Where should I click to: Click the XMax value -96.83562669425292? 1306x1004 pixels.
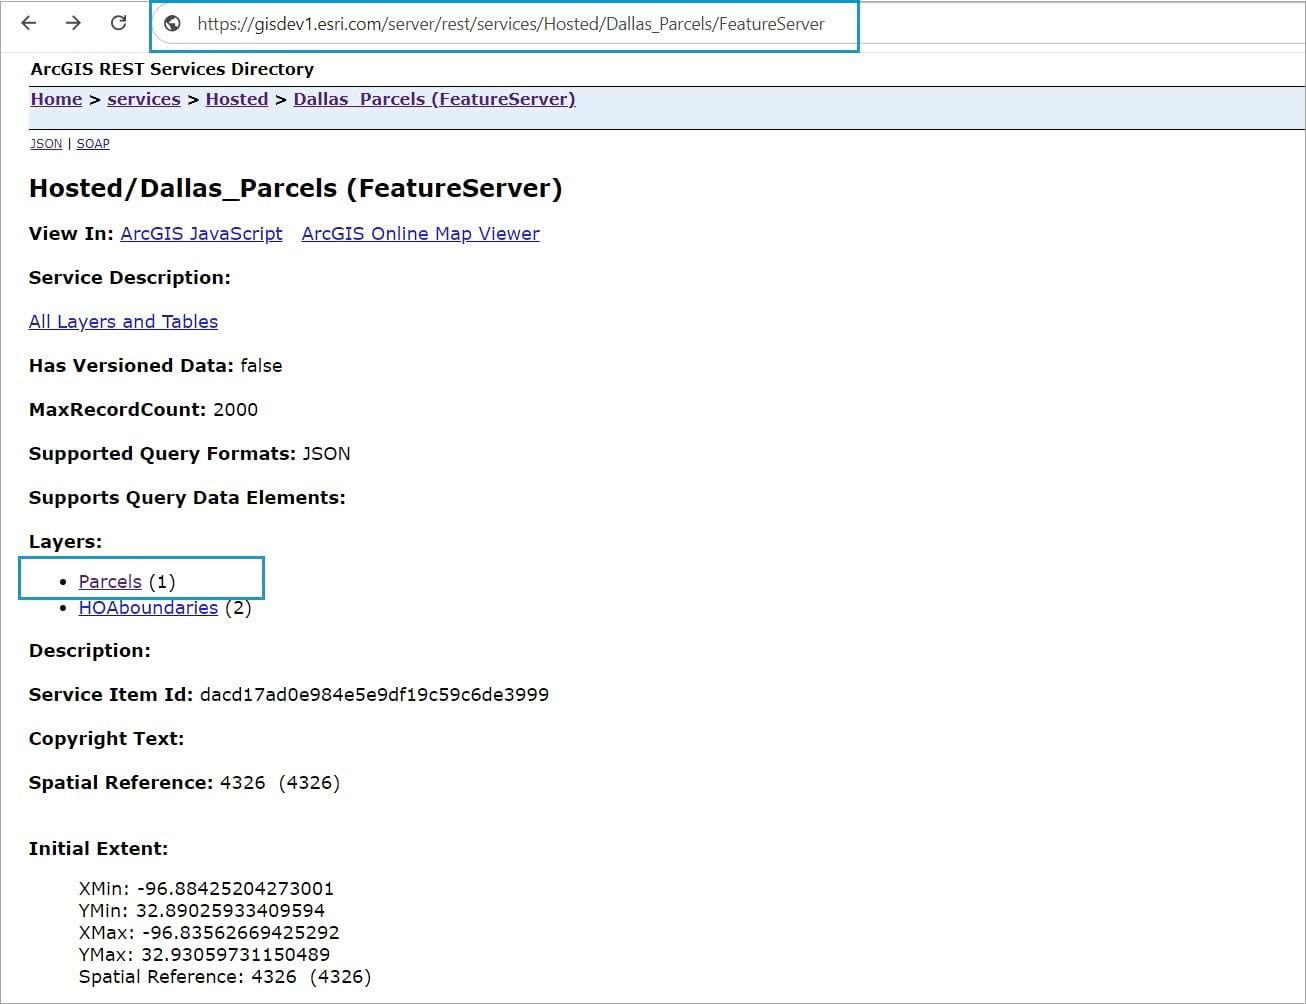(x=240, y=933)
